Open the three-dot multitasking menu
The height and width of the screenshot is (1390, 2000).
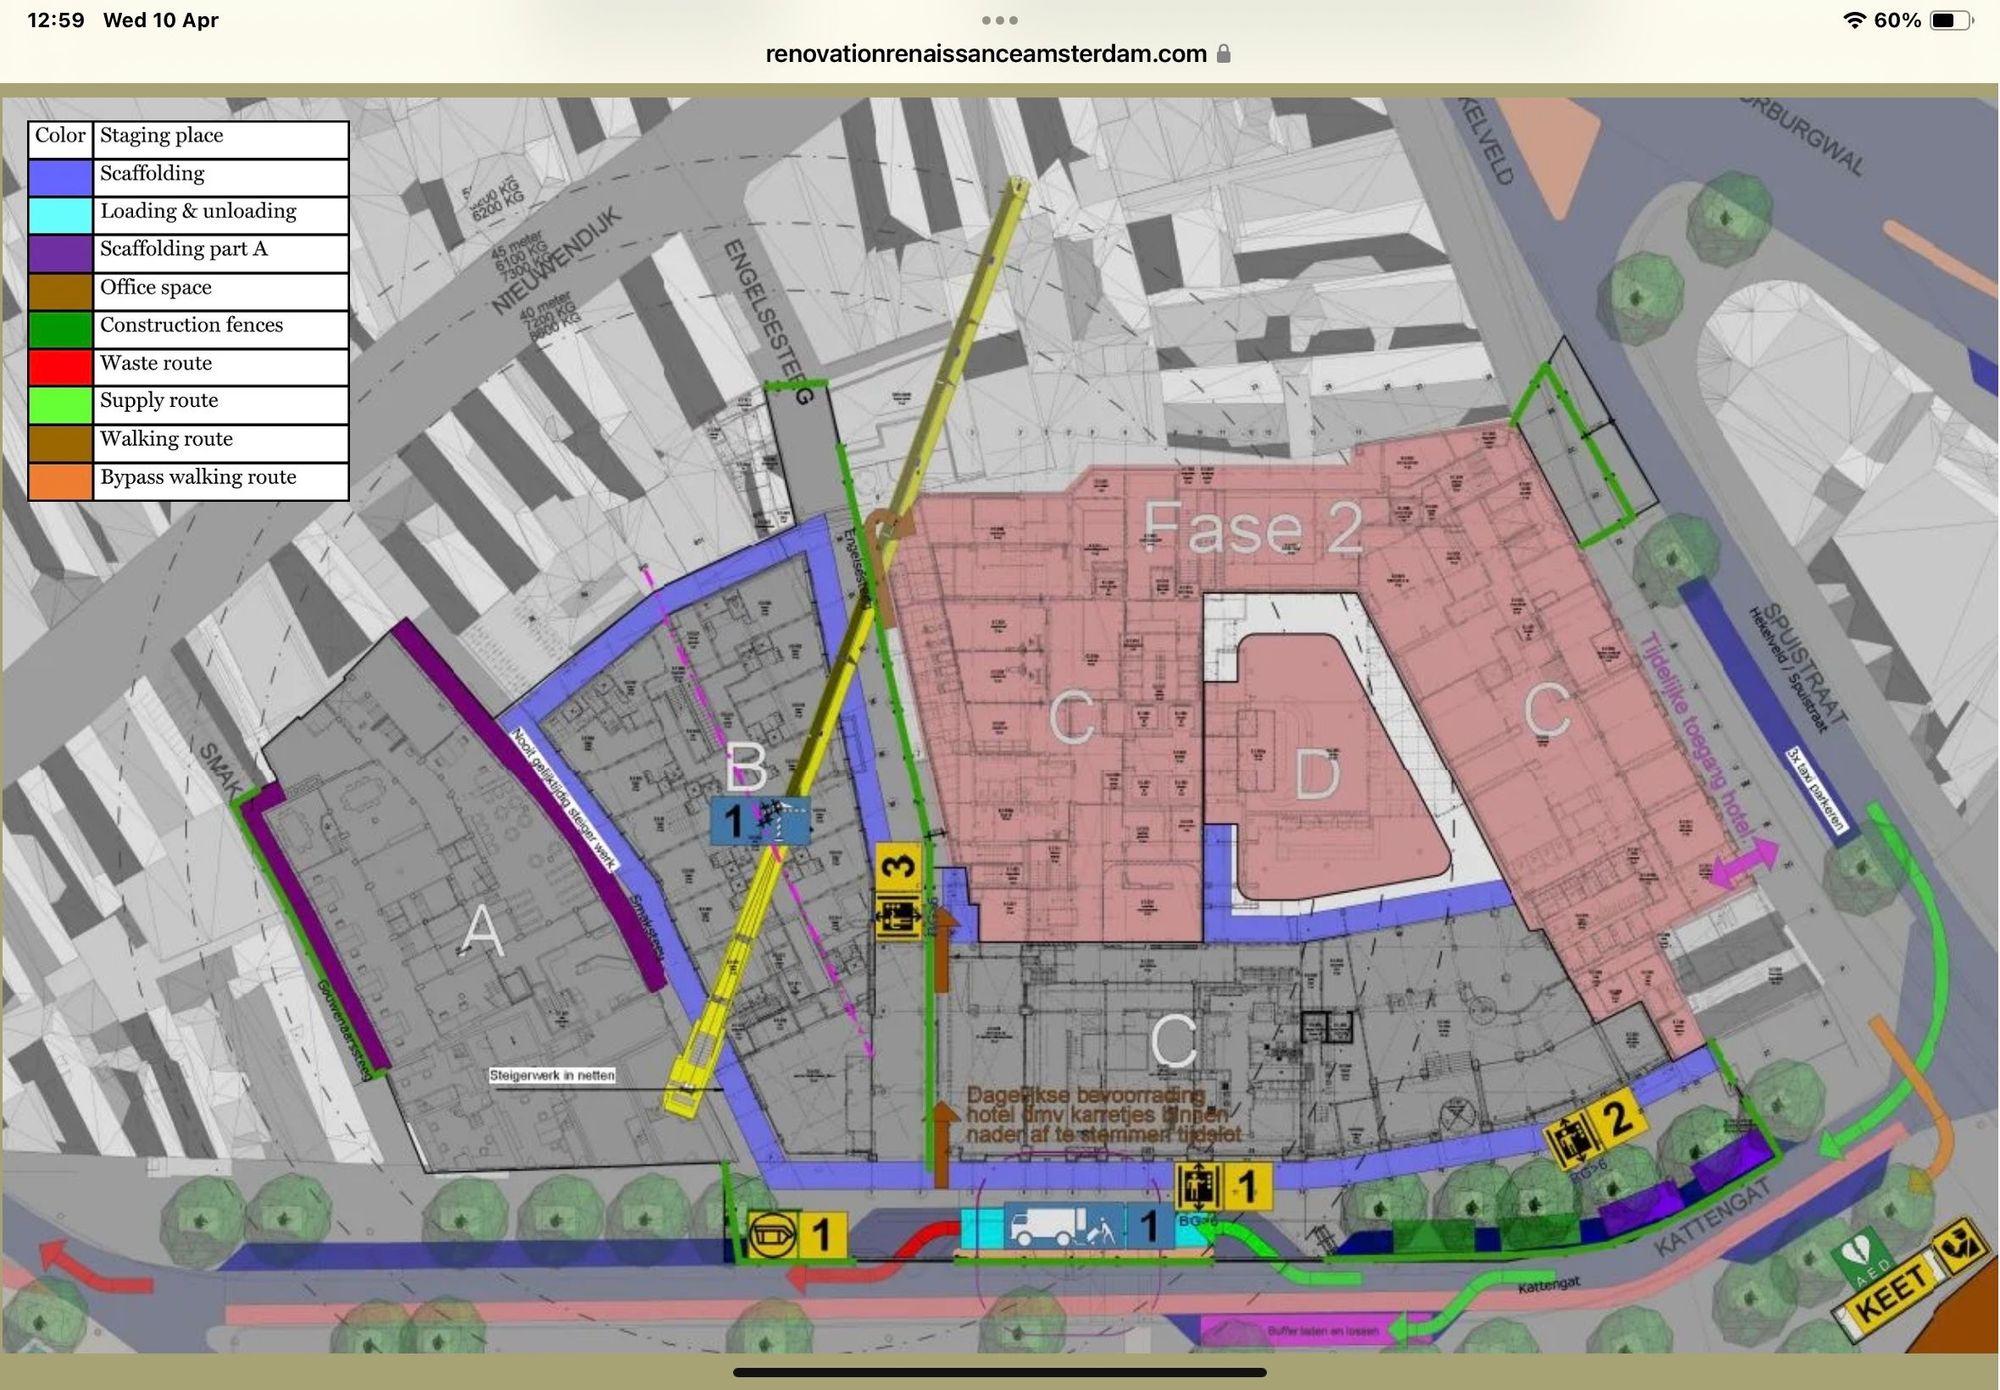click(999, 20)
